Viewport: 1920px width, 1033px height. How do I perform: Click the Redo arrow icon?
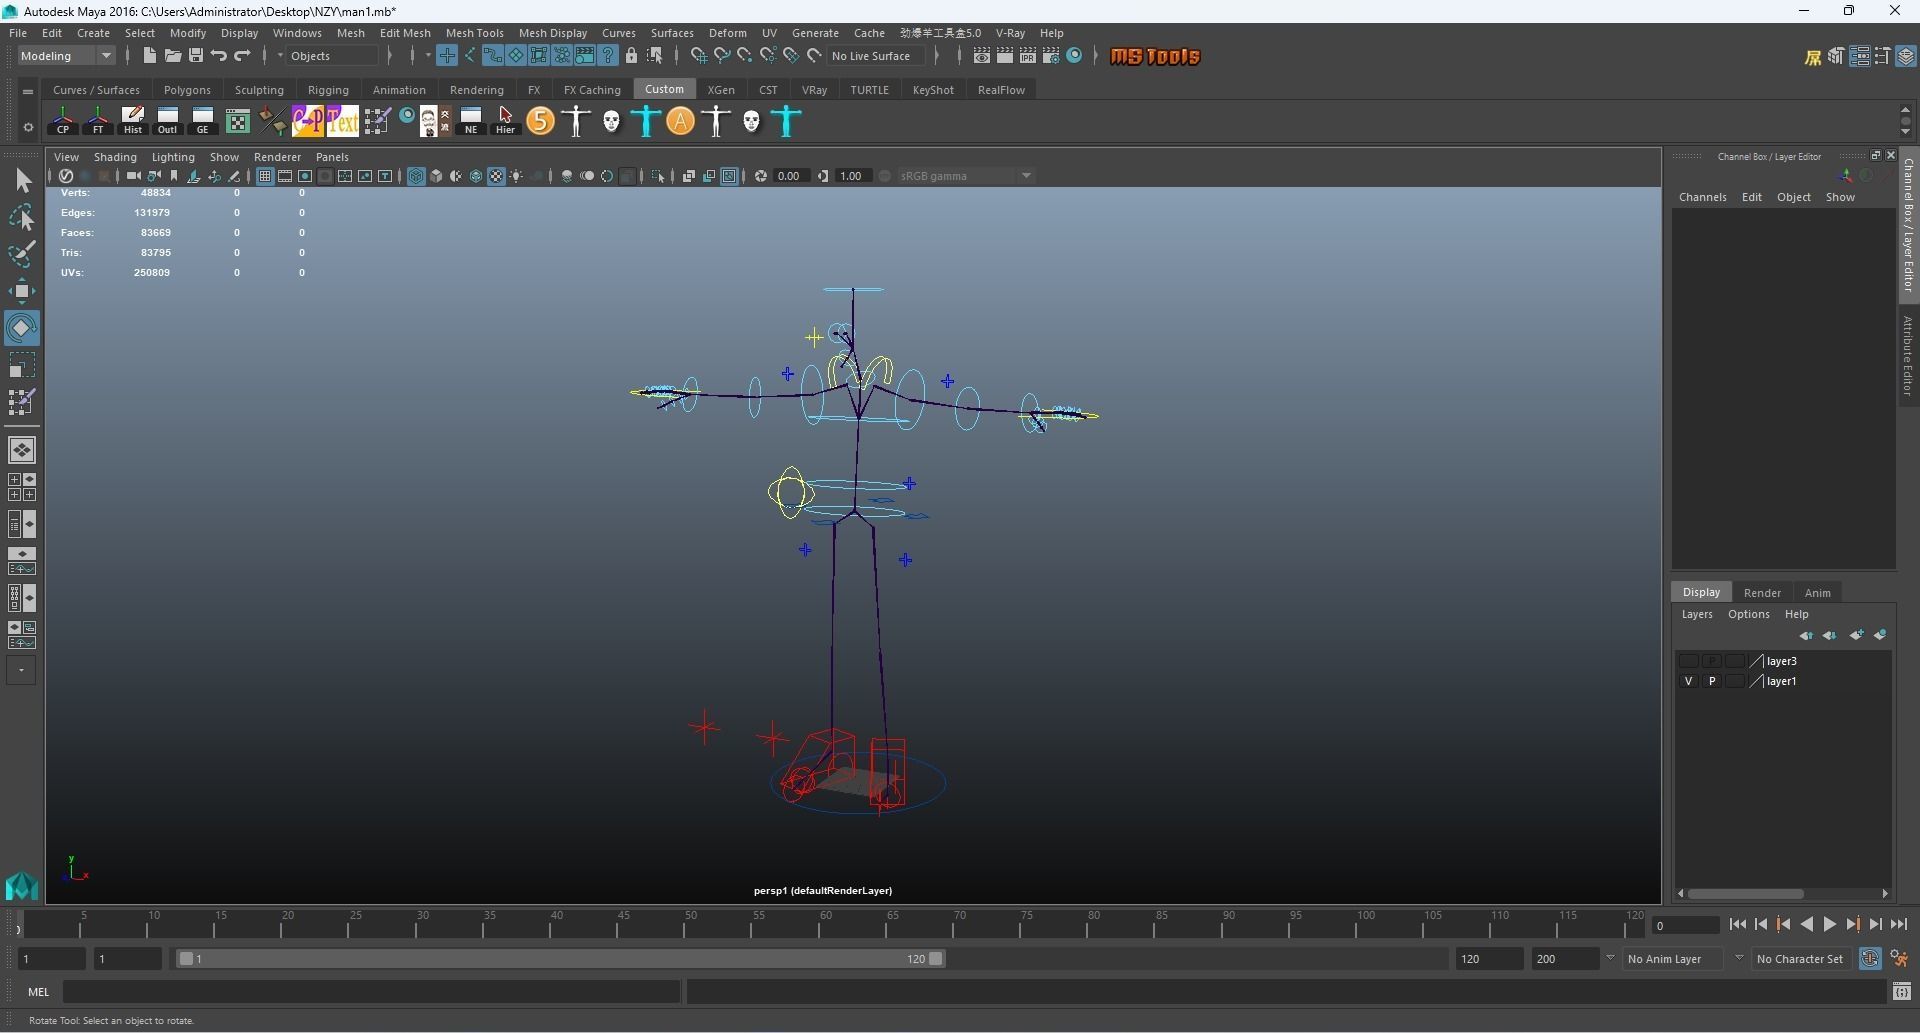click(x=242, y=56)
